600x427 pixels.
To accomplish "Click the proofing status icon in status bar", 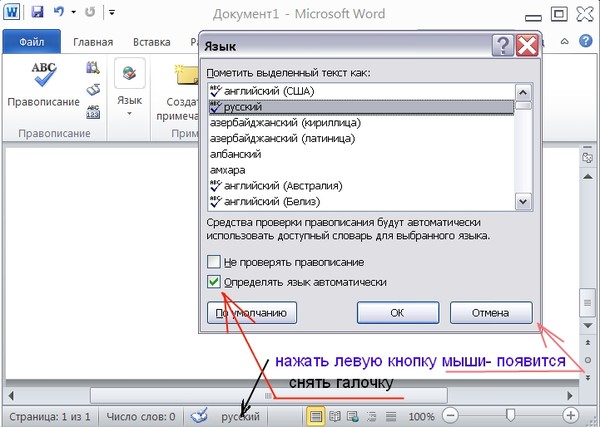I will pyautogui.click(x=200, y=415).
